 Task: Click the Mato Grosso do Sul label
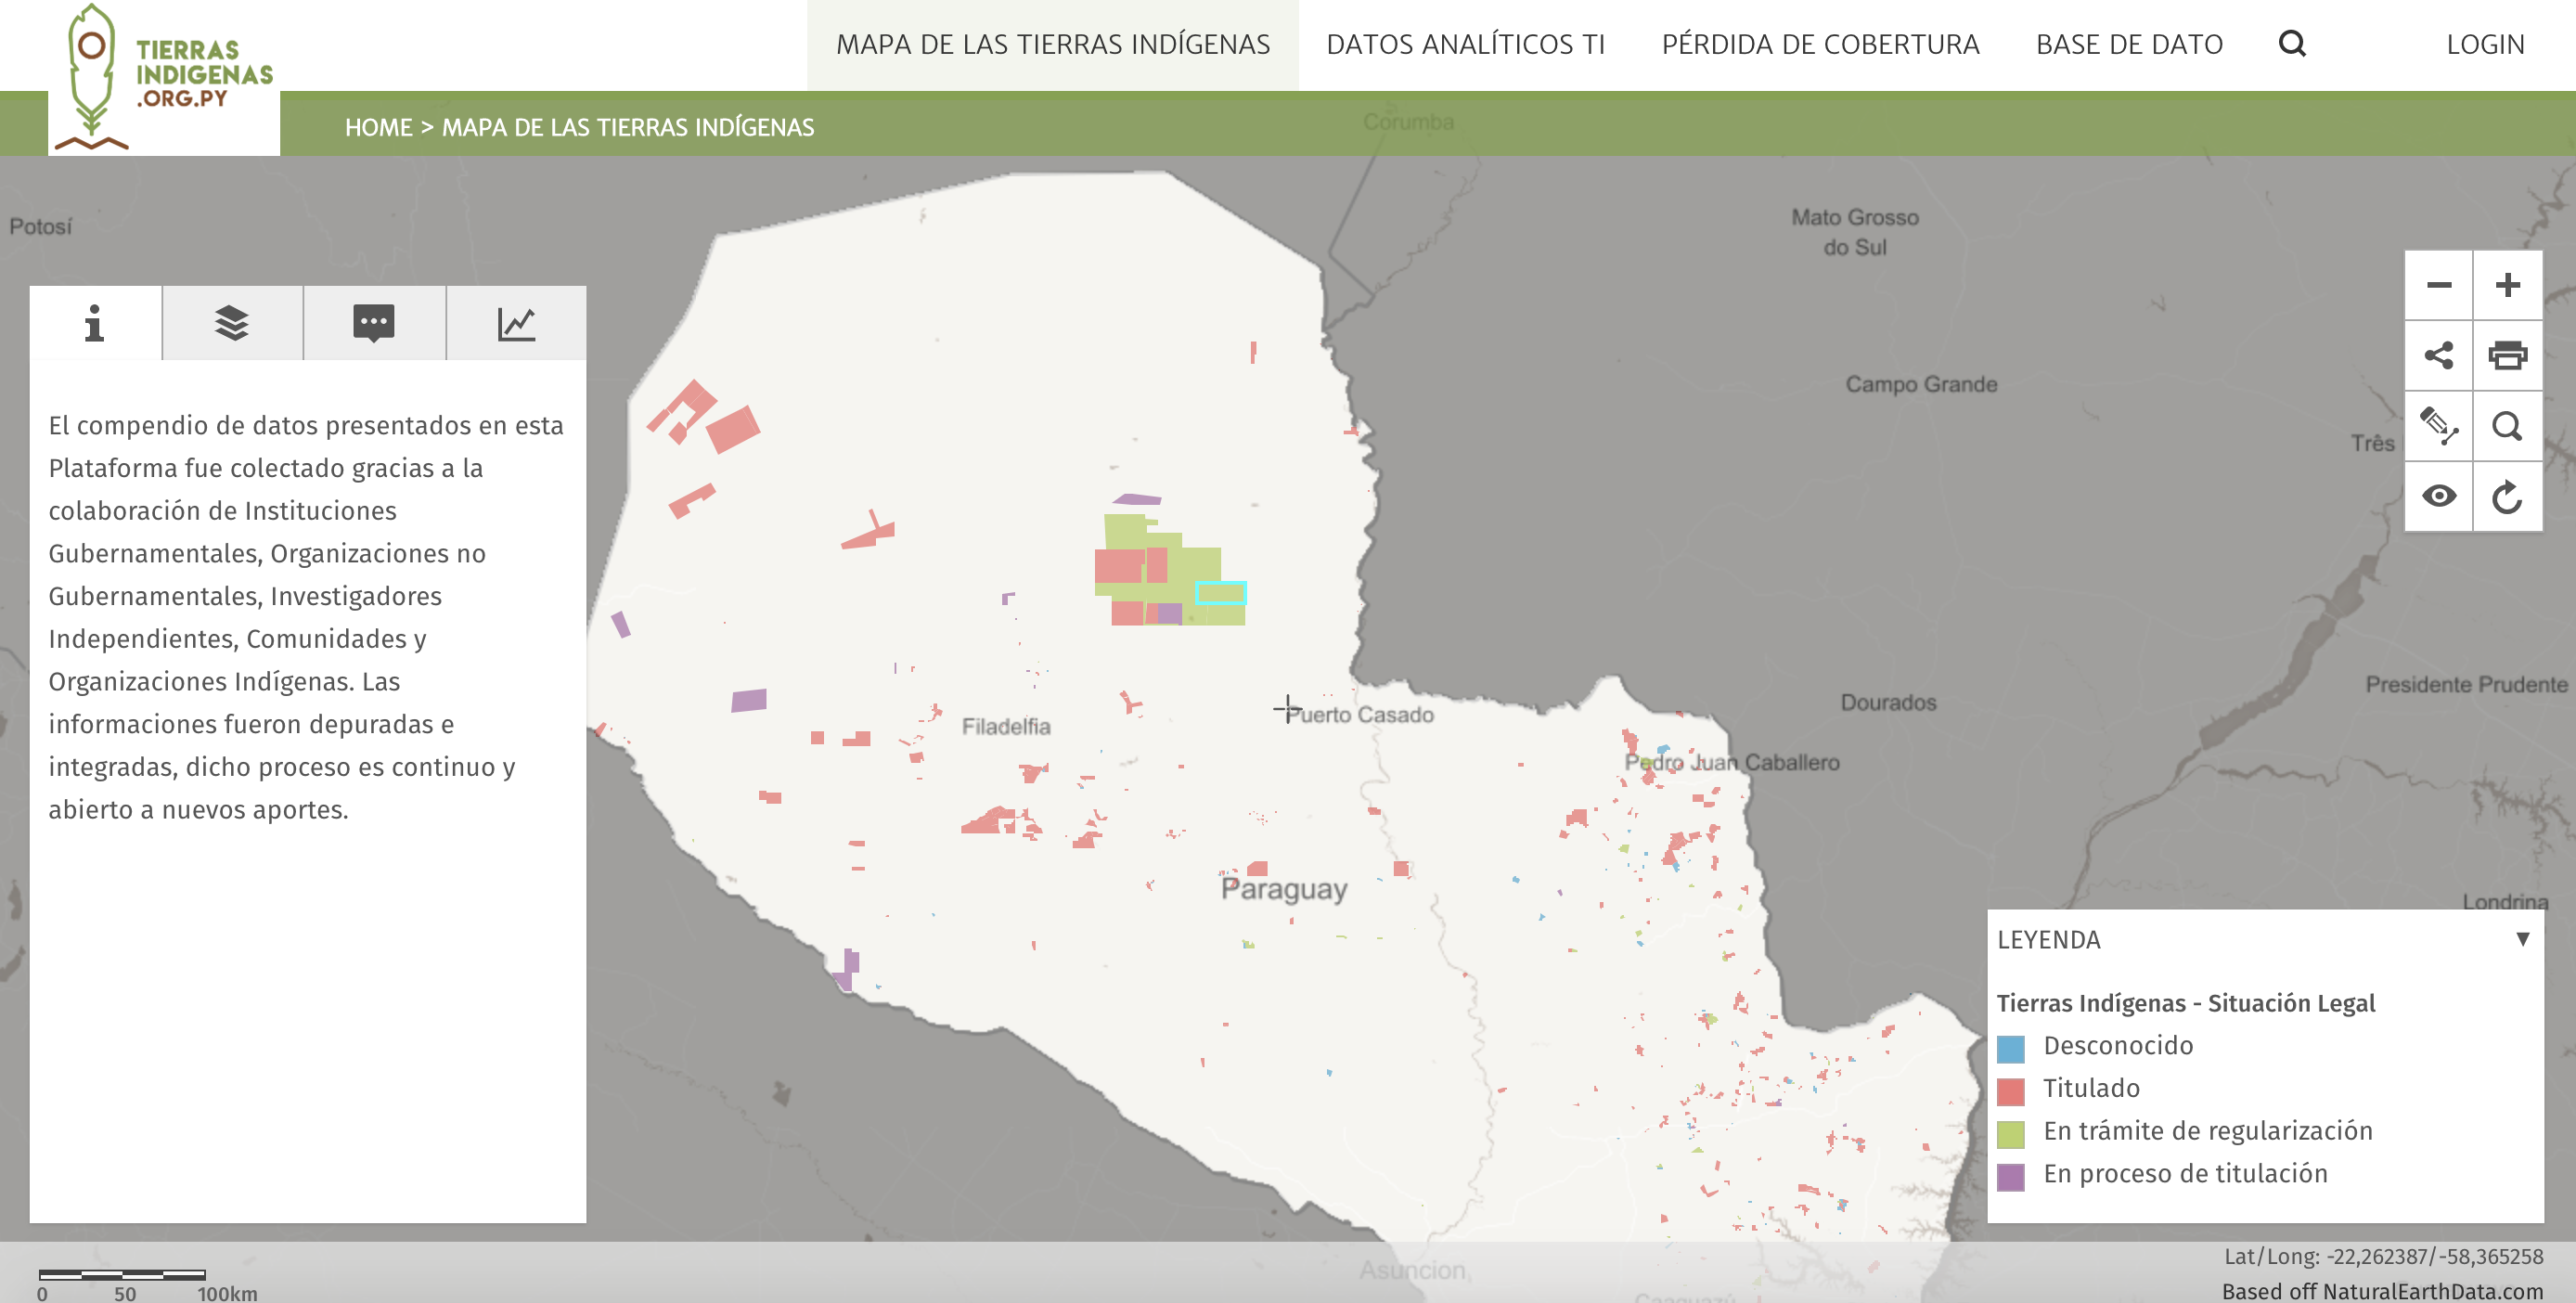[1855, 232]
